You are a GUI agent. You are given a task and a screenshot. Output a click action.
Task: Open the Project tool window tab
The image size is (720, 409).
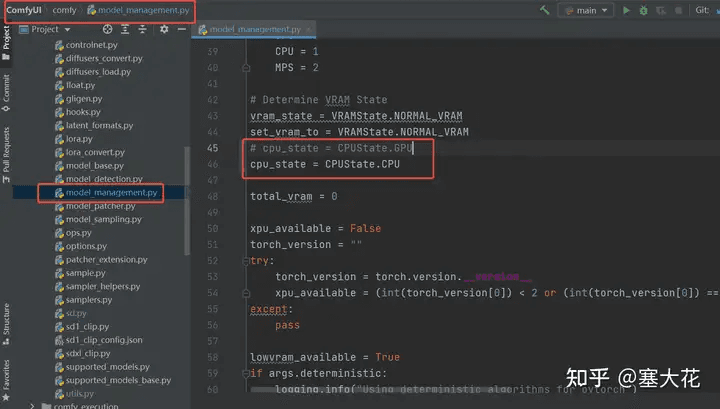coord(6,42)
